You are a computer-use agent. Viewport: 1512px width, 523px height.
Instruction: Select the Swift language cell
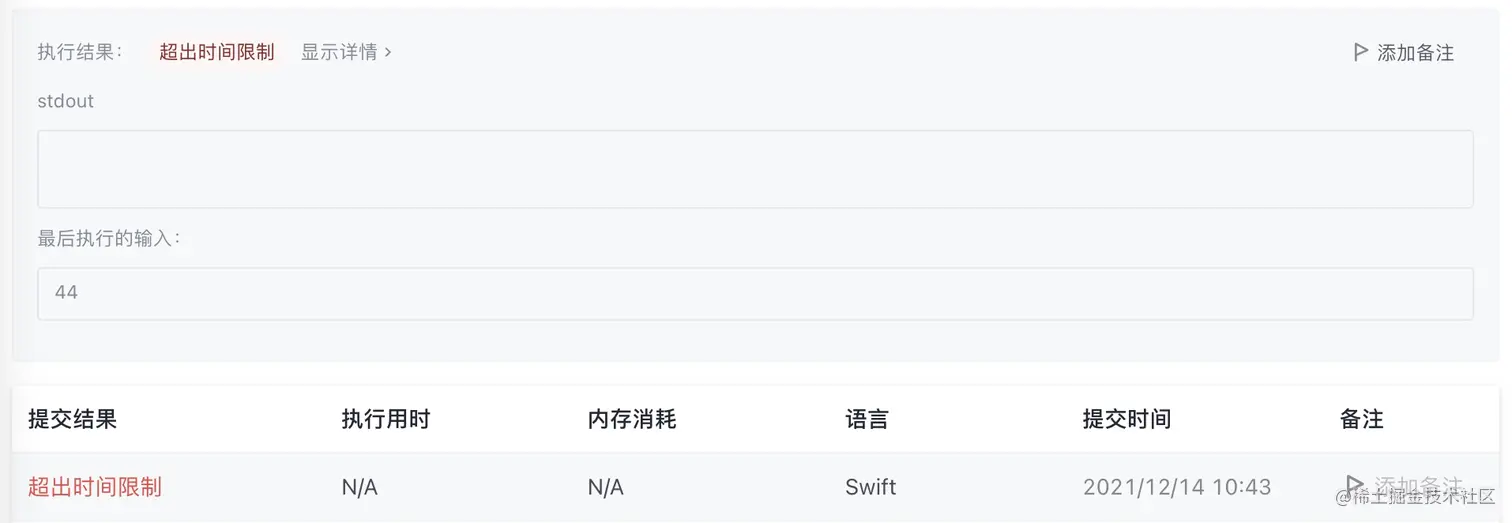(x=870, y=487)
